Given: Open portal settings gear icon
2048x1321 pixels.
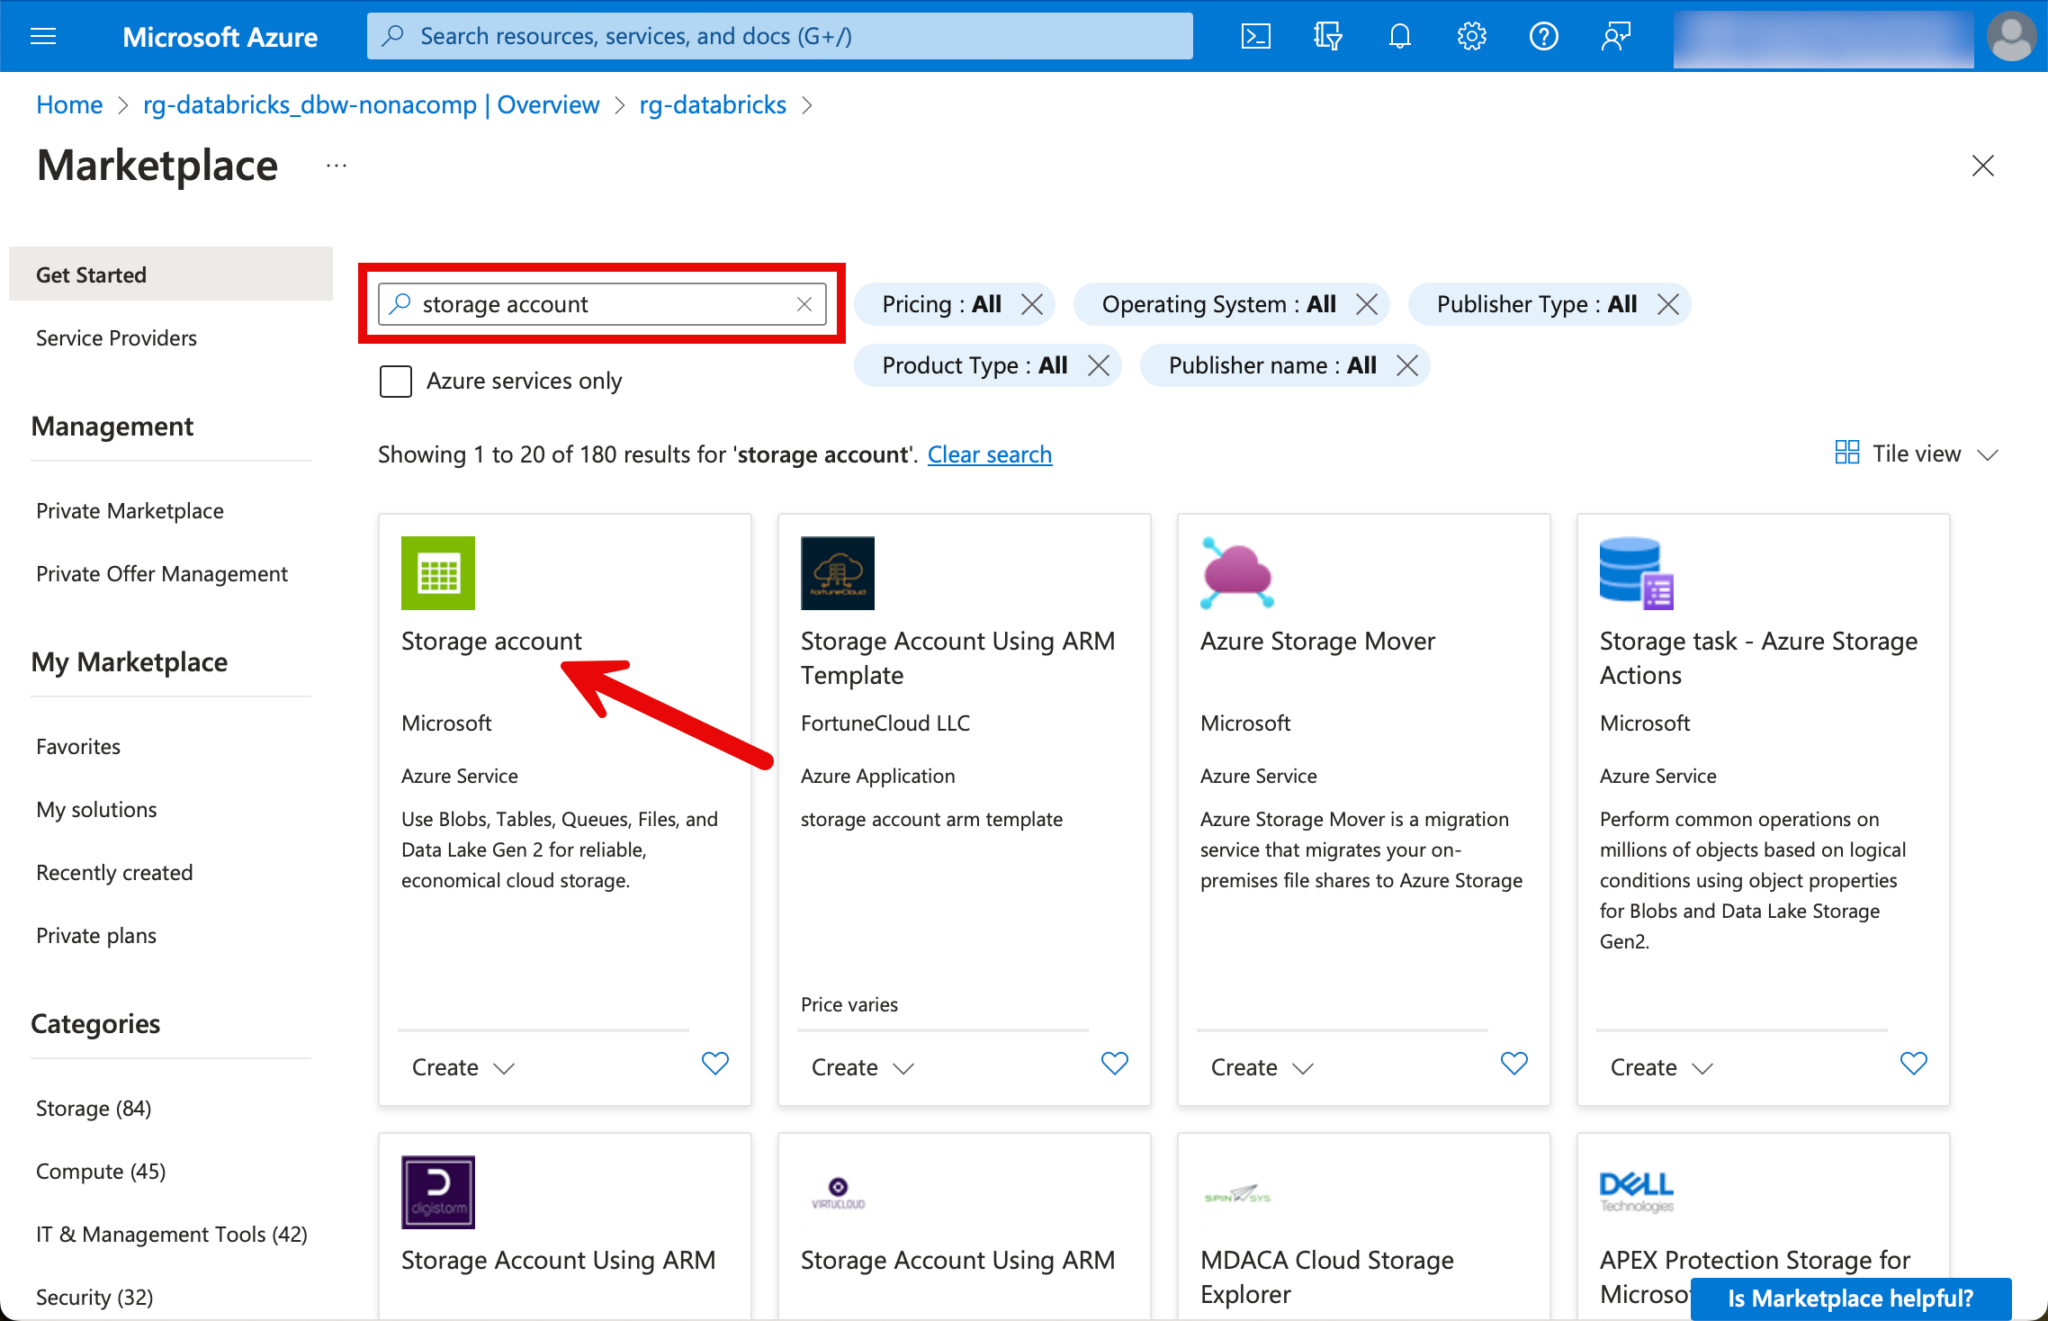Looking at the screenshot, I should click(x=1471, y=37).
